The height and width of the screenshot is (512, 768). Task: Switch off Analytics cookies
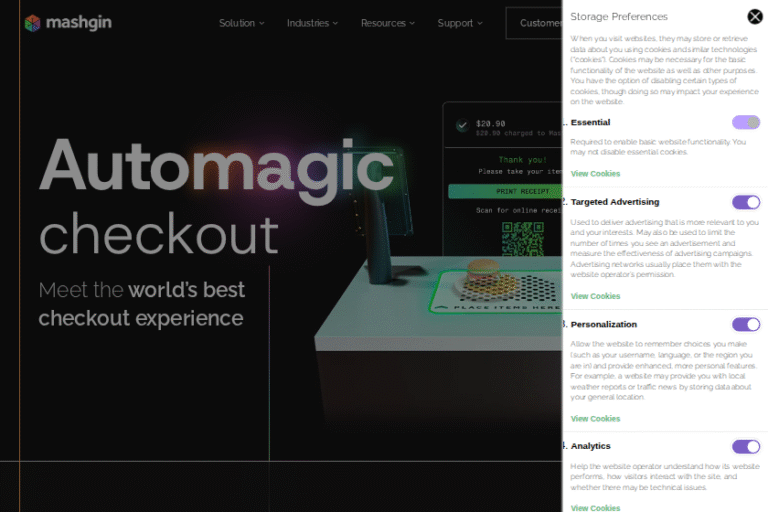(x=745, y=446)
